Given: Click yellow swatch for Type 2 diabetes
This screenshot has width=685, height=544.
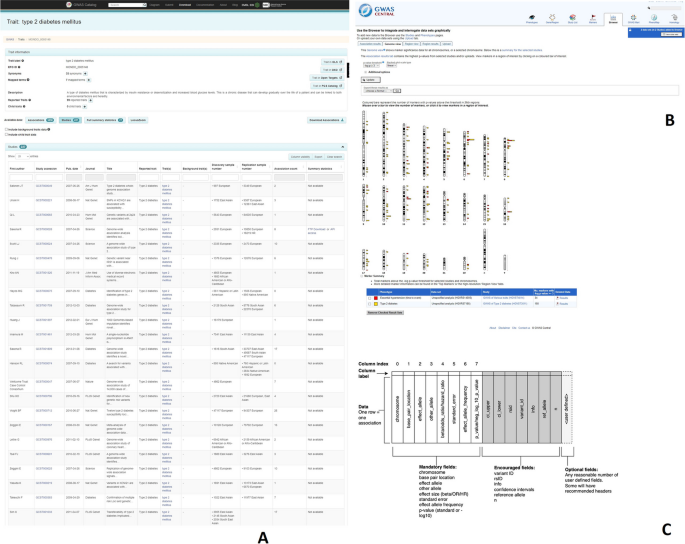Looking at the screenshot, I should coord(376,304).
